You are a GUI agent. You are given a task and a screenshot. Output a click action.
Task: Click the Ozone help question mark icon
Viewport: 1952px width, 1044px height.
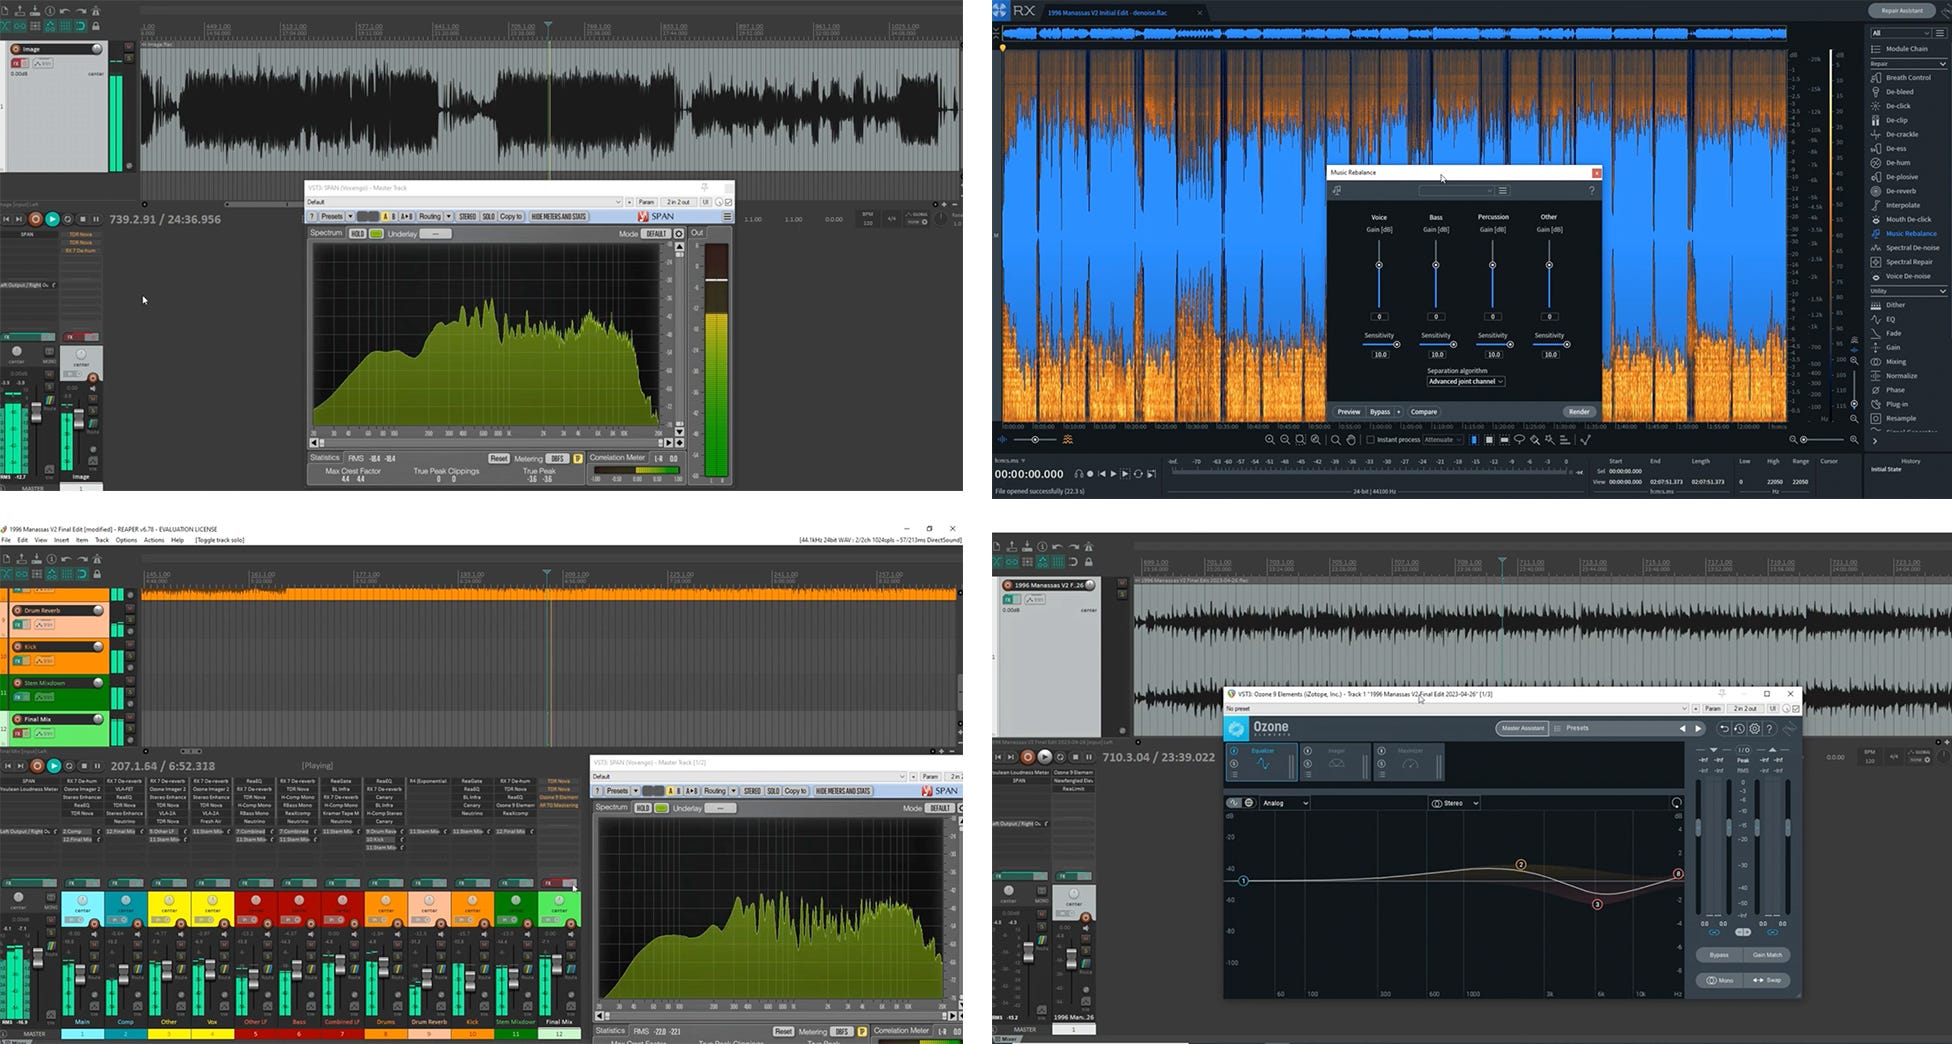click(x=1769, y=729)
